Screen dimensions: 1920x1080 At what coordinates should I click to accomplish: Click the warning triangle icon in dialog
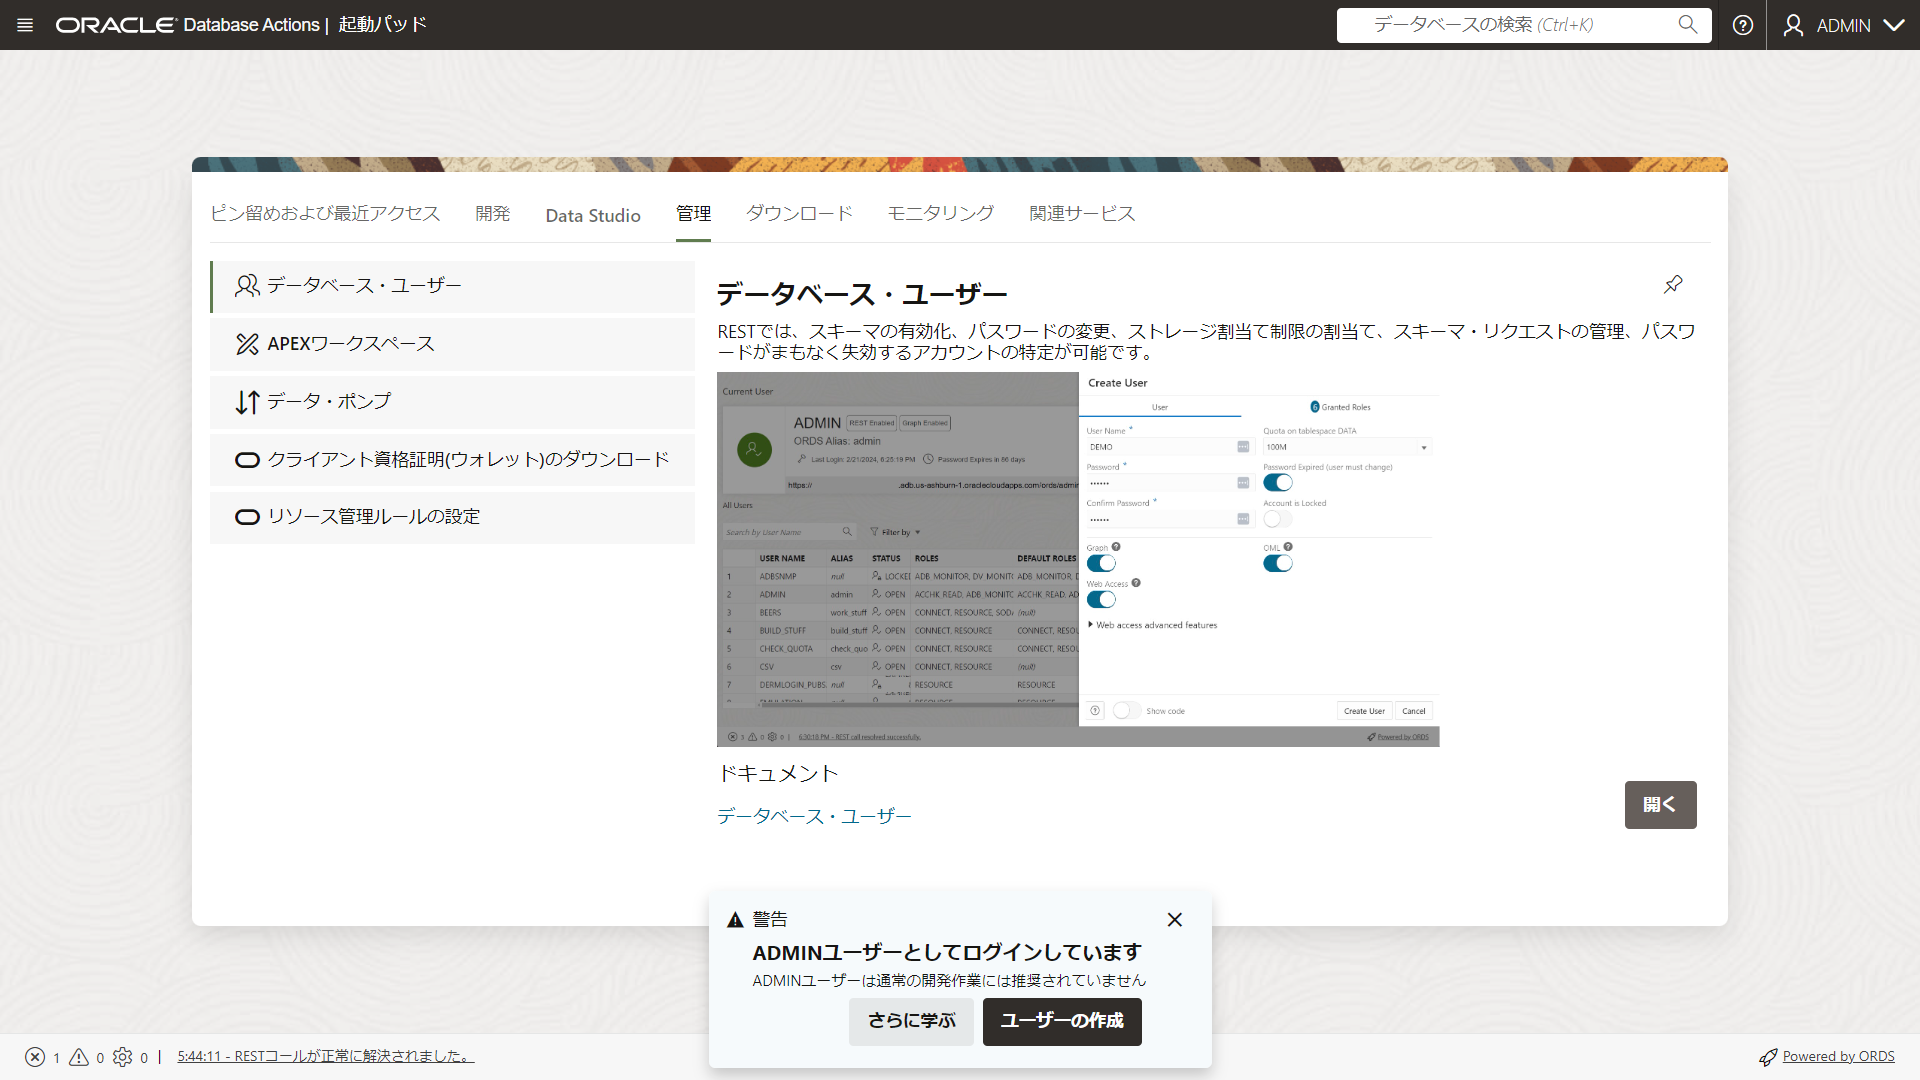[735, 920]
